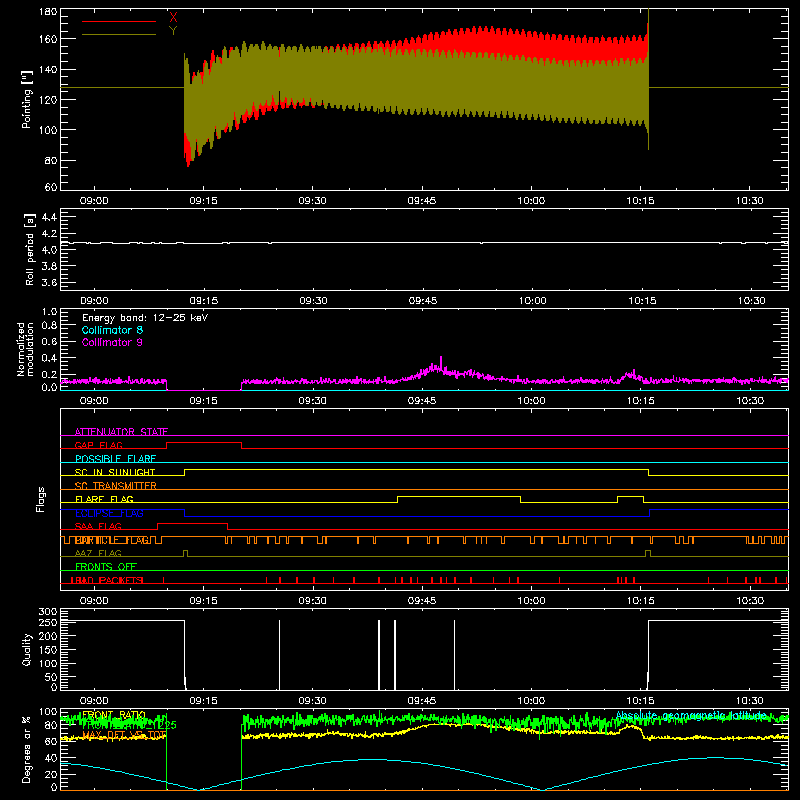This screenshot has height=800, width=800.
Task: Click the FLARE_FLAG label
Action: [x=104, y=499]
